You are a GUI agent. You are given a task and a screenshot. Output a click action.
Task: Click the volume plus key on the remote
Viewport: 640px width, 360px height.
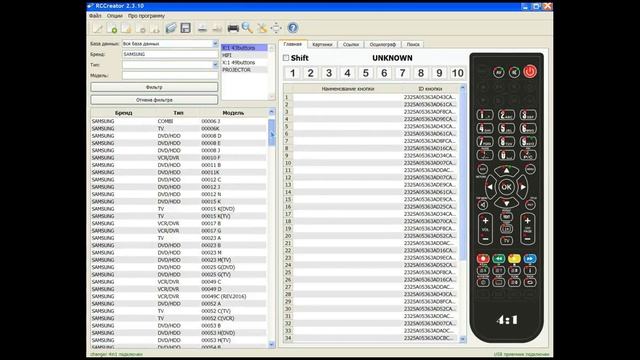(485, 221)
